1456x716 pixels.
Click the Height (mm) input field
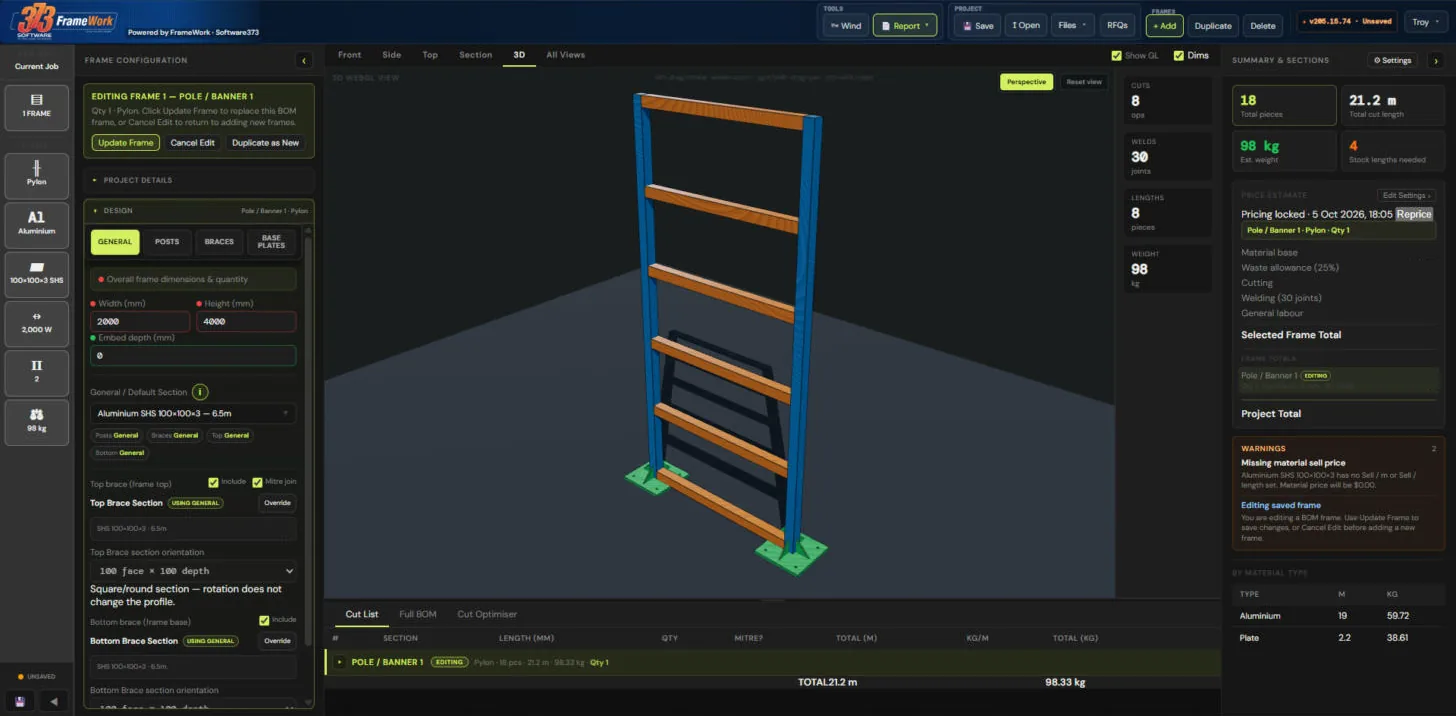coord(246,322)
